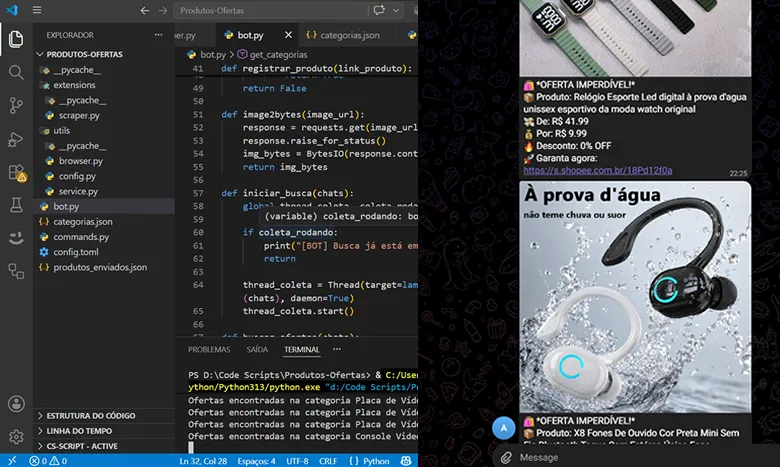This screenshot has width=780, height=467.
Task: Open Source Control view
Action: (16, 105)
